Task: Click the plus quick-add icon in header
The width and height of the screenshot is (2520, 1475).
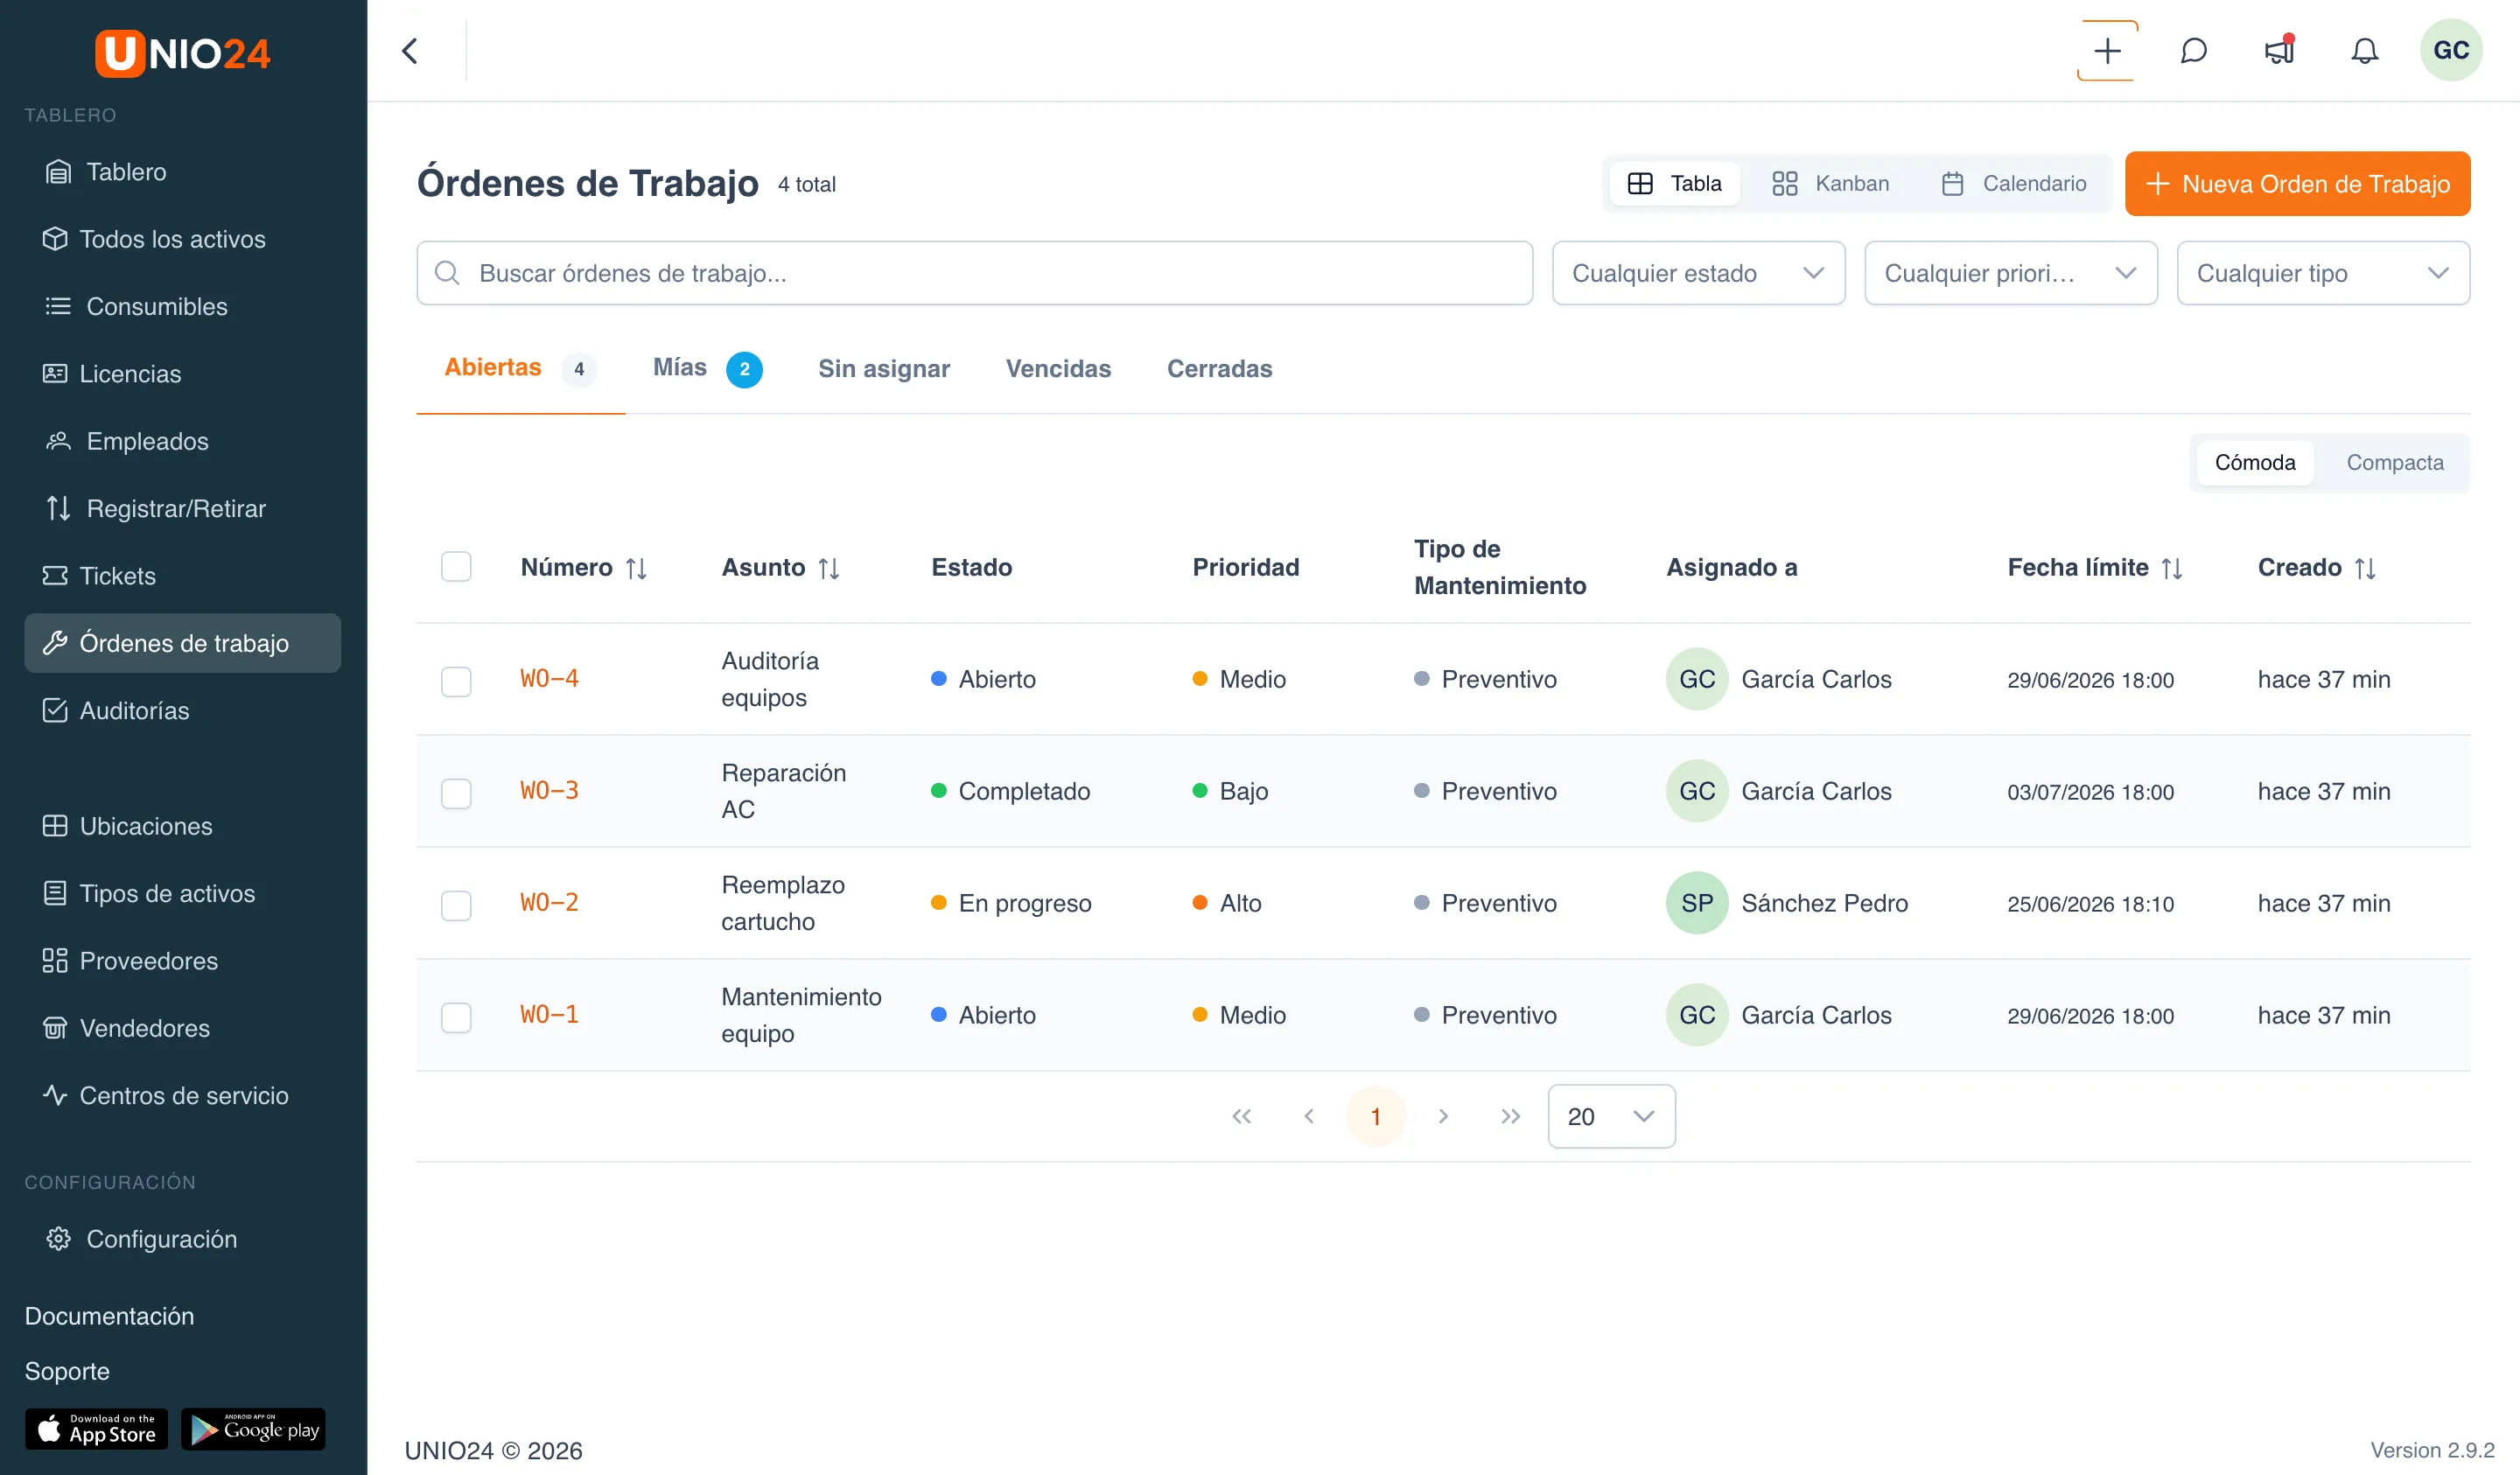Action: (2107, 50)
